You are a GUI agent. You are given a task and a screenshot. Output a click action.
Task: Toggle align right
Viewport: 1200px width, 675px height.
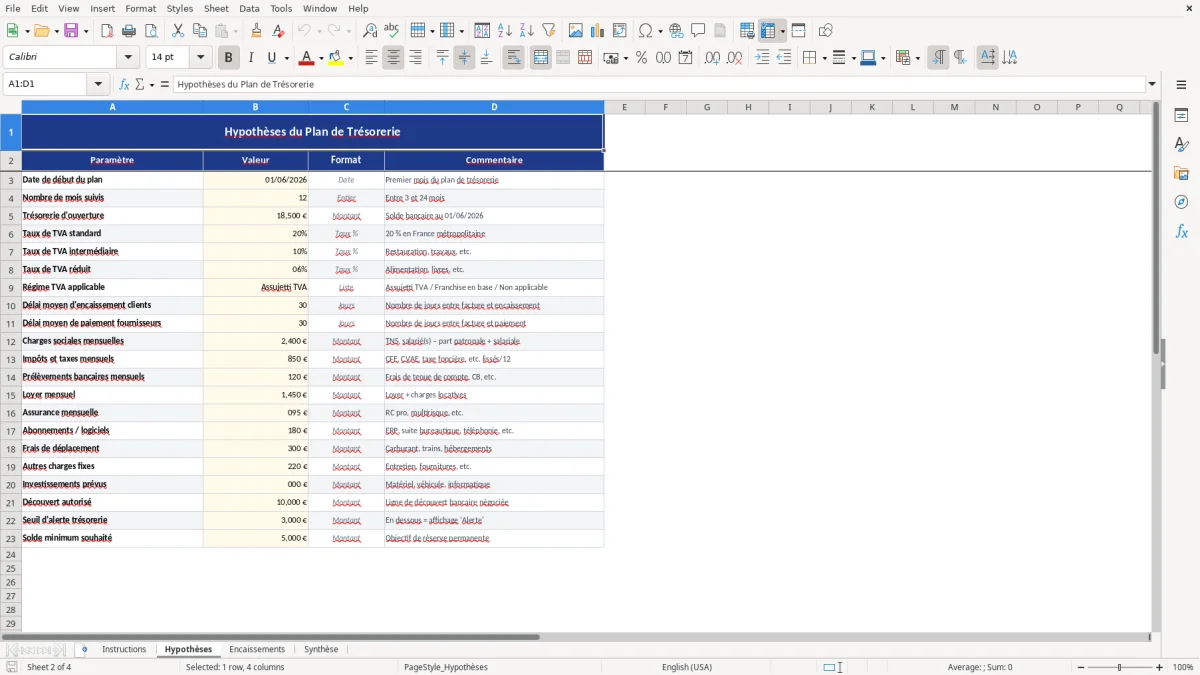[x=416, y=58]
